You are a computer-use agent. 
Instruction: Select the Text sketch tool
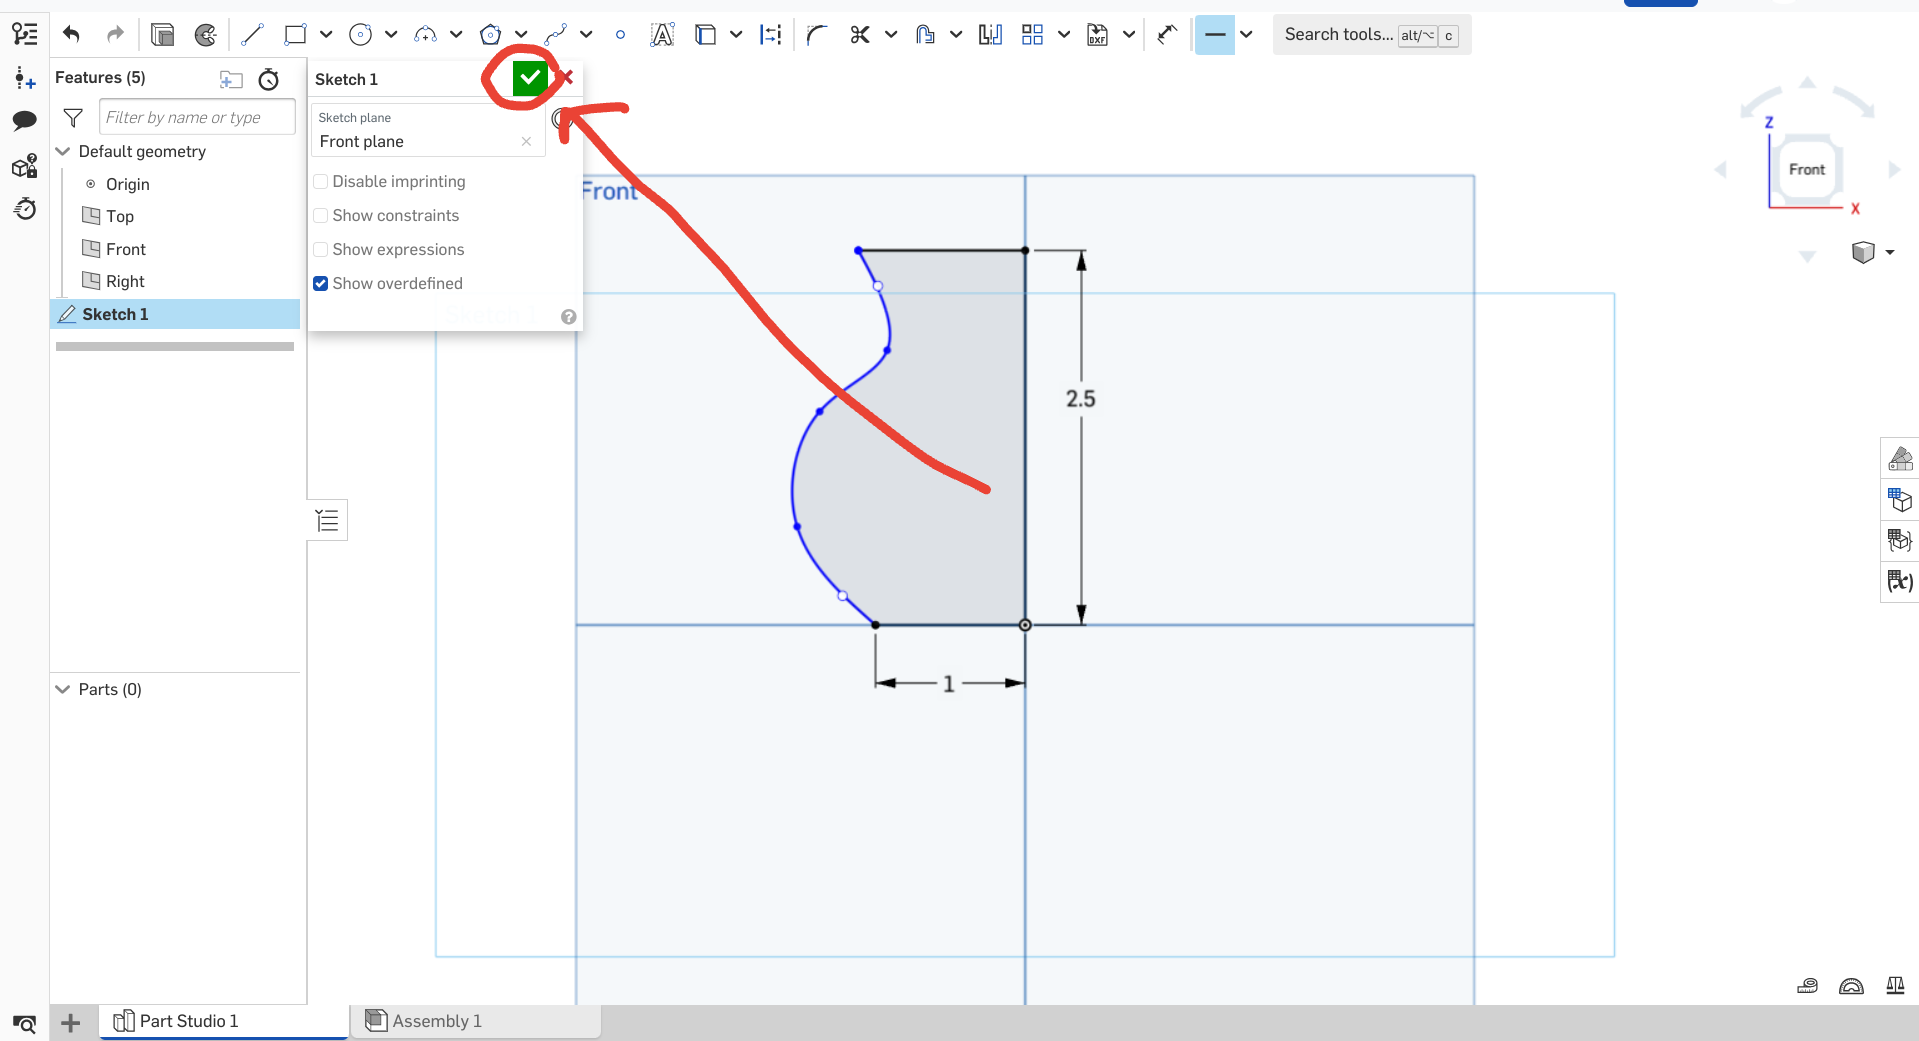(662, 35)
